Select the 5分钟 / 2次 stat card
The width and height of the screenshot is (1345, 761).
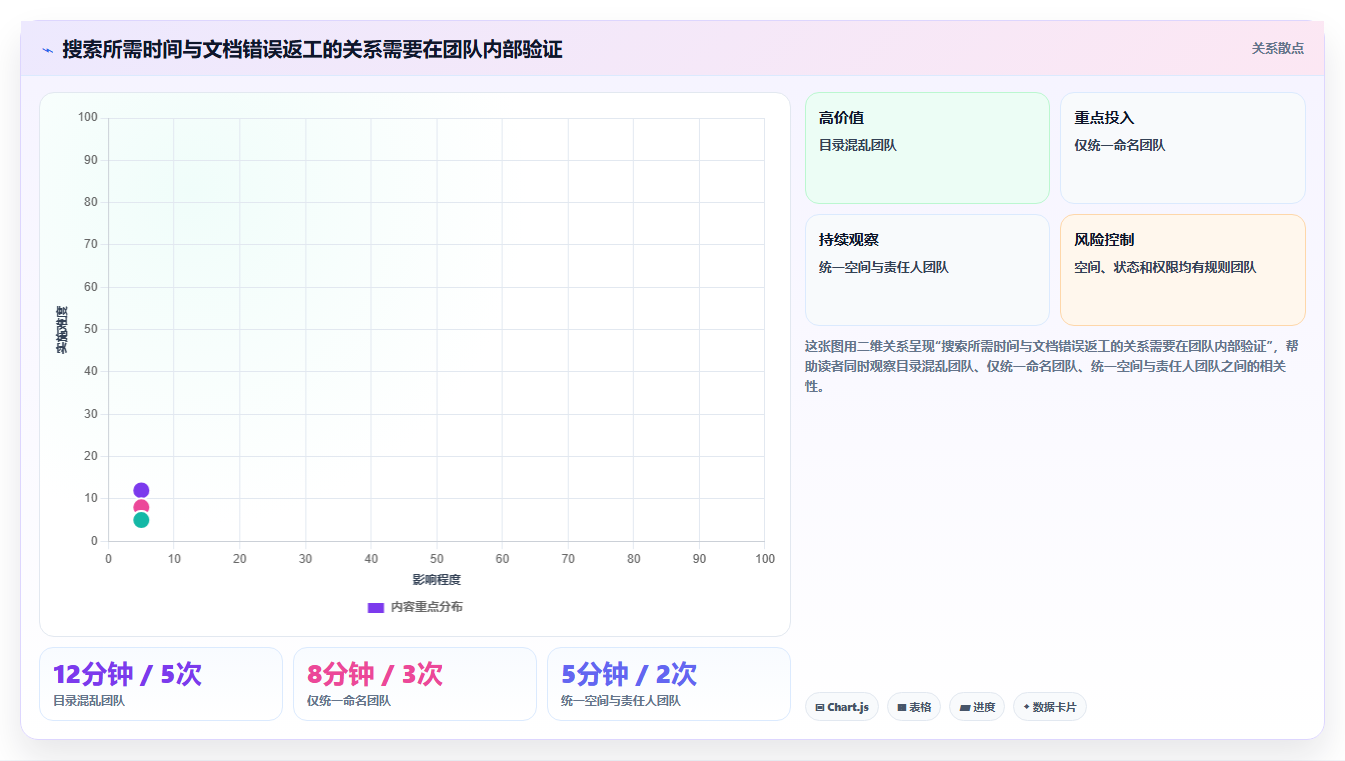[x=669, y=684]
